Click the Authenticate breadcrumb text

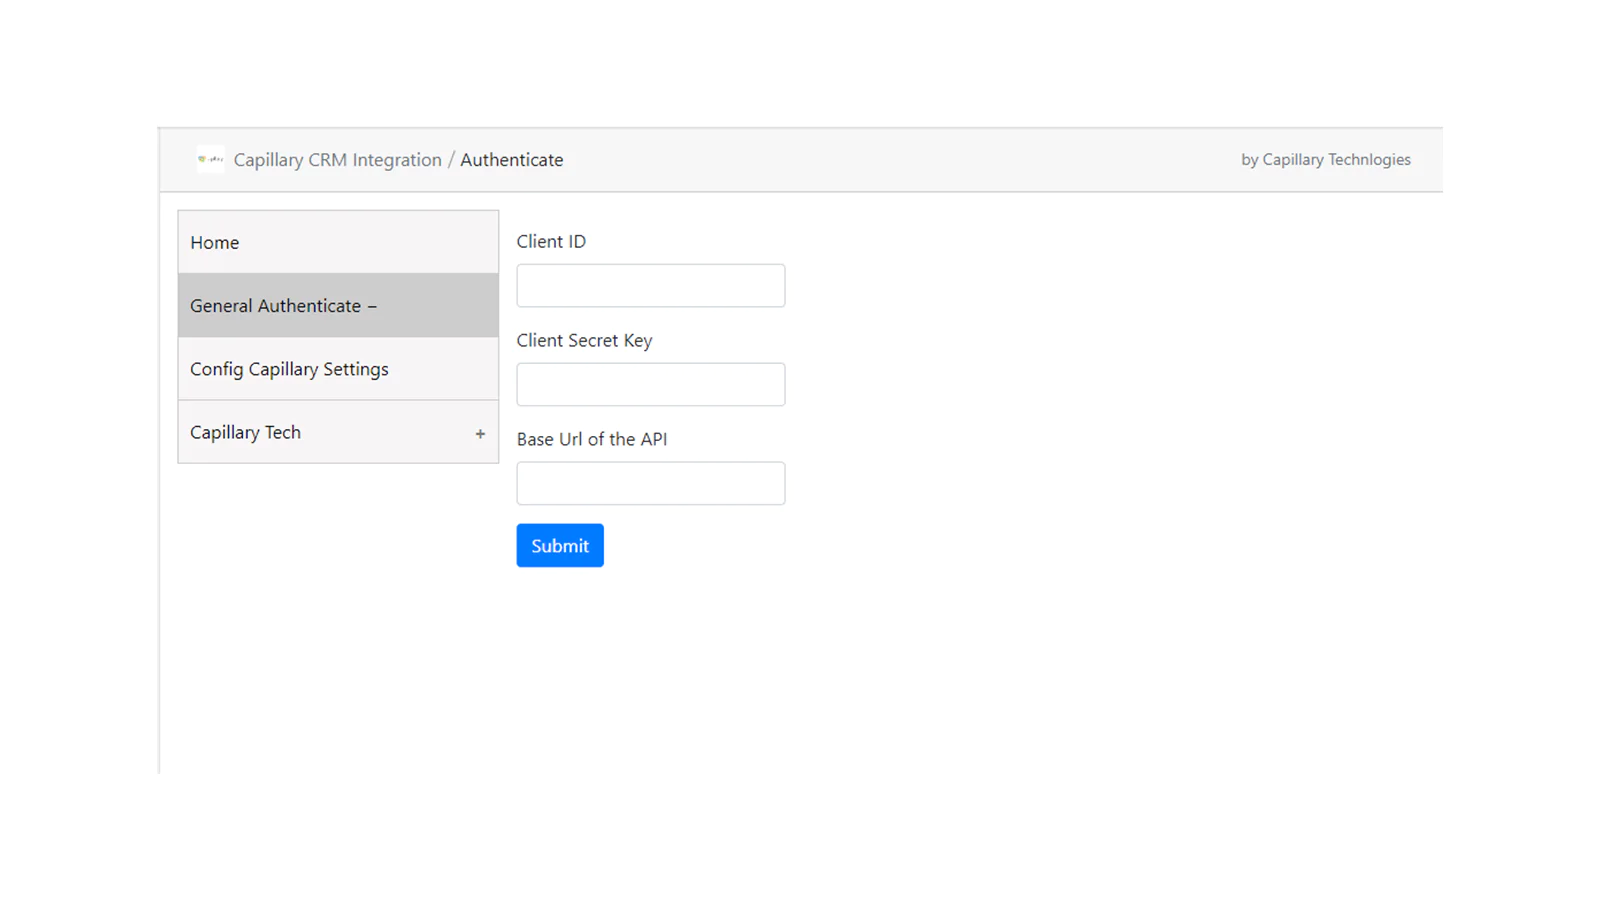coord(511,160)
